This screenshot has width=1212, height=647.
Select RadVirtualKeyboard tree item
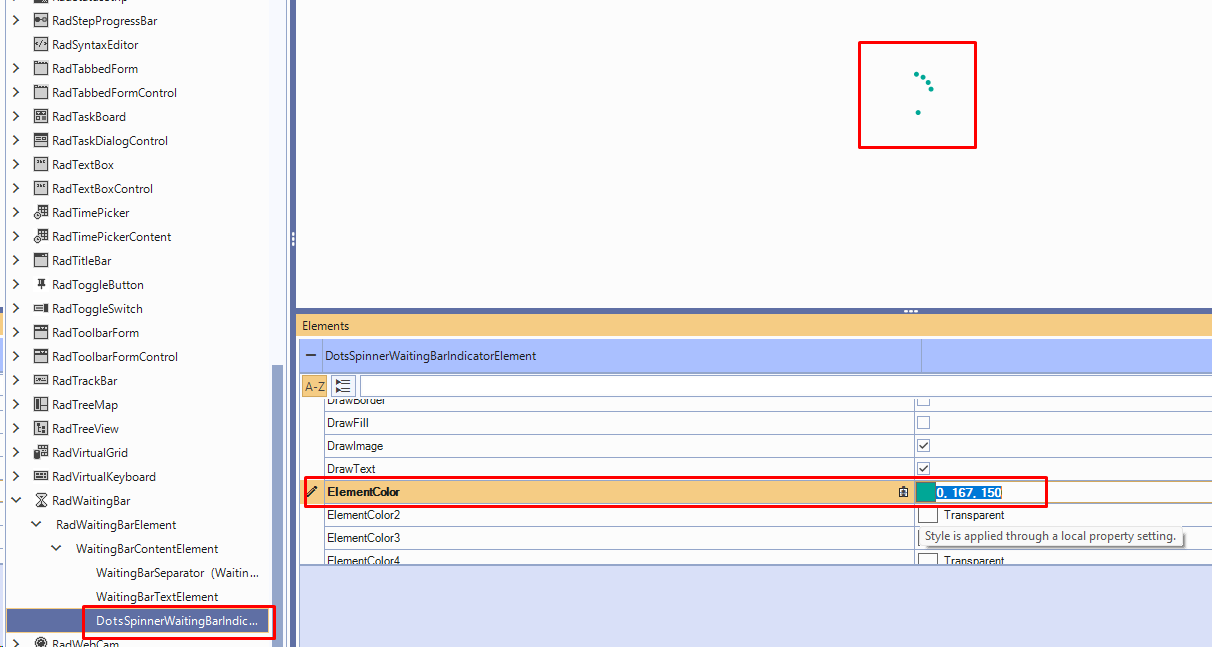point(104,477)
